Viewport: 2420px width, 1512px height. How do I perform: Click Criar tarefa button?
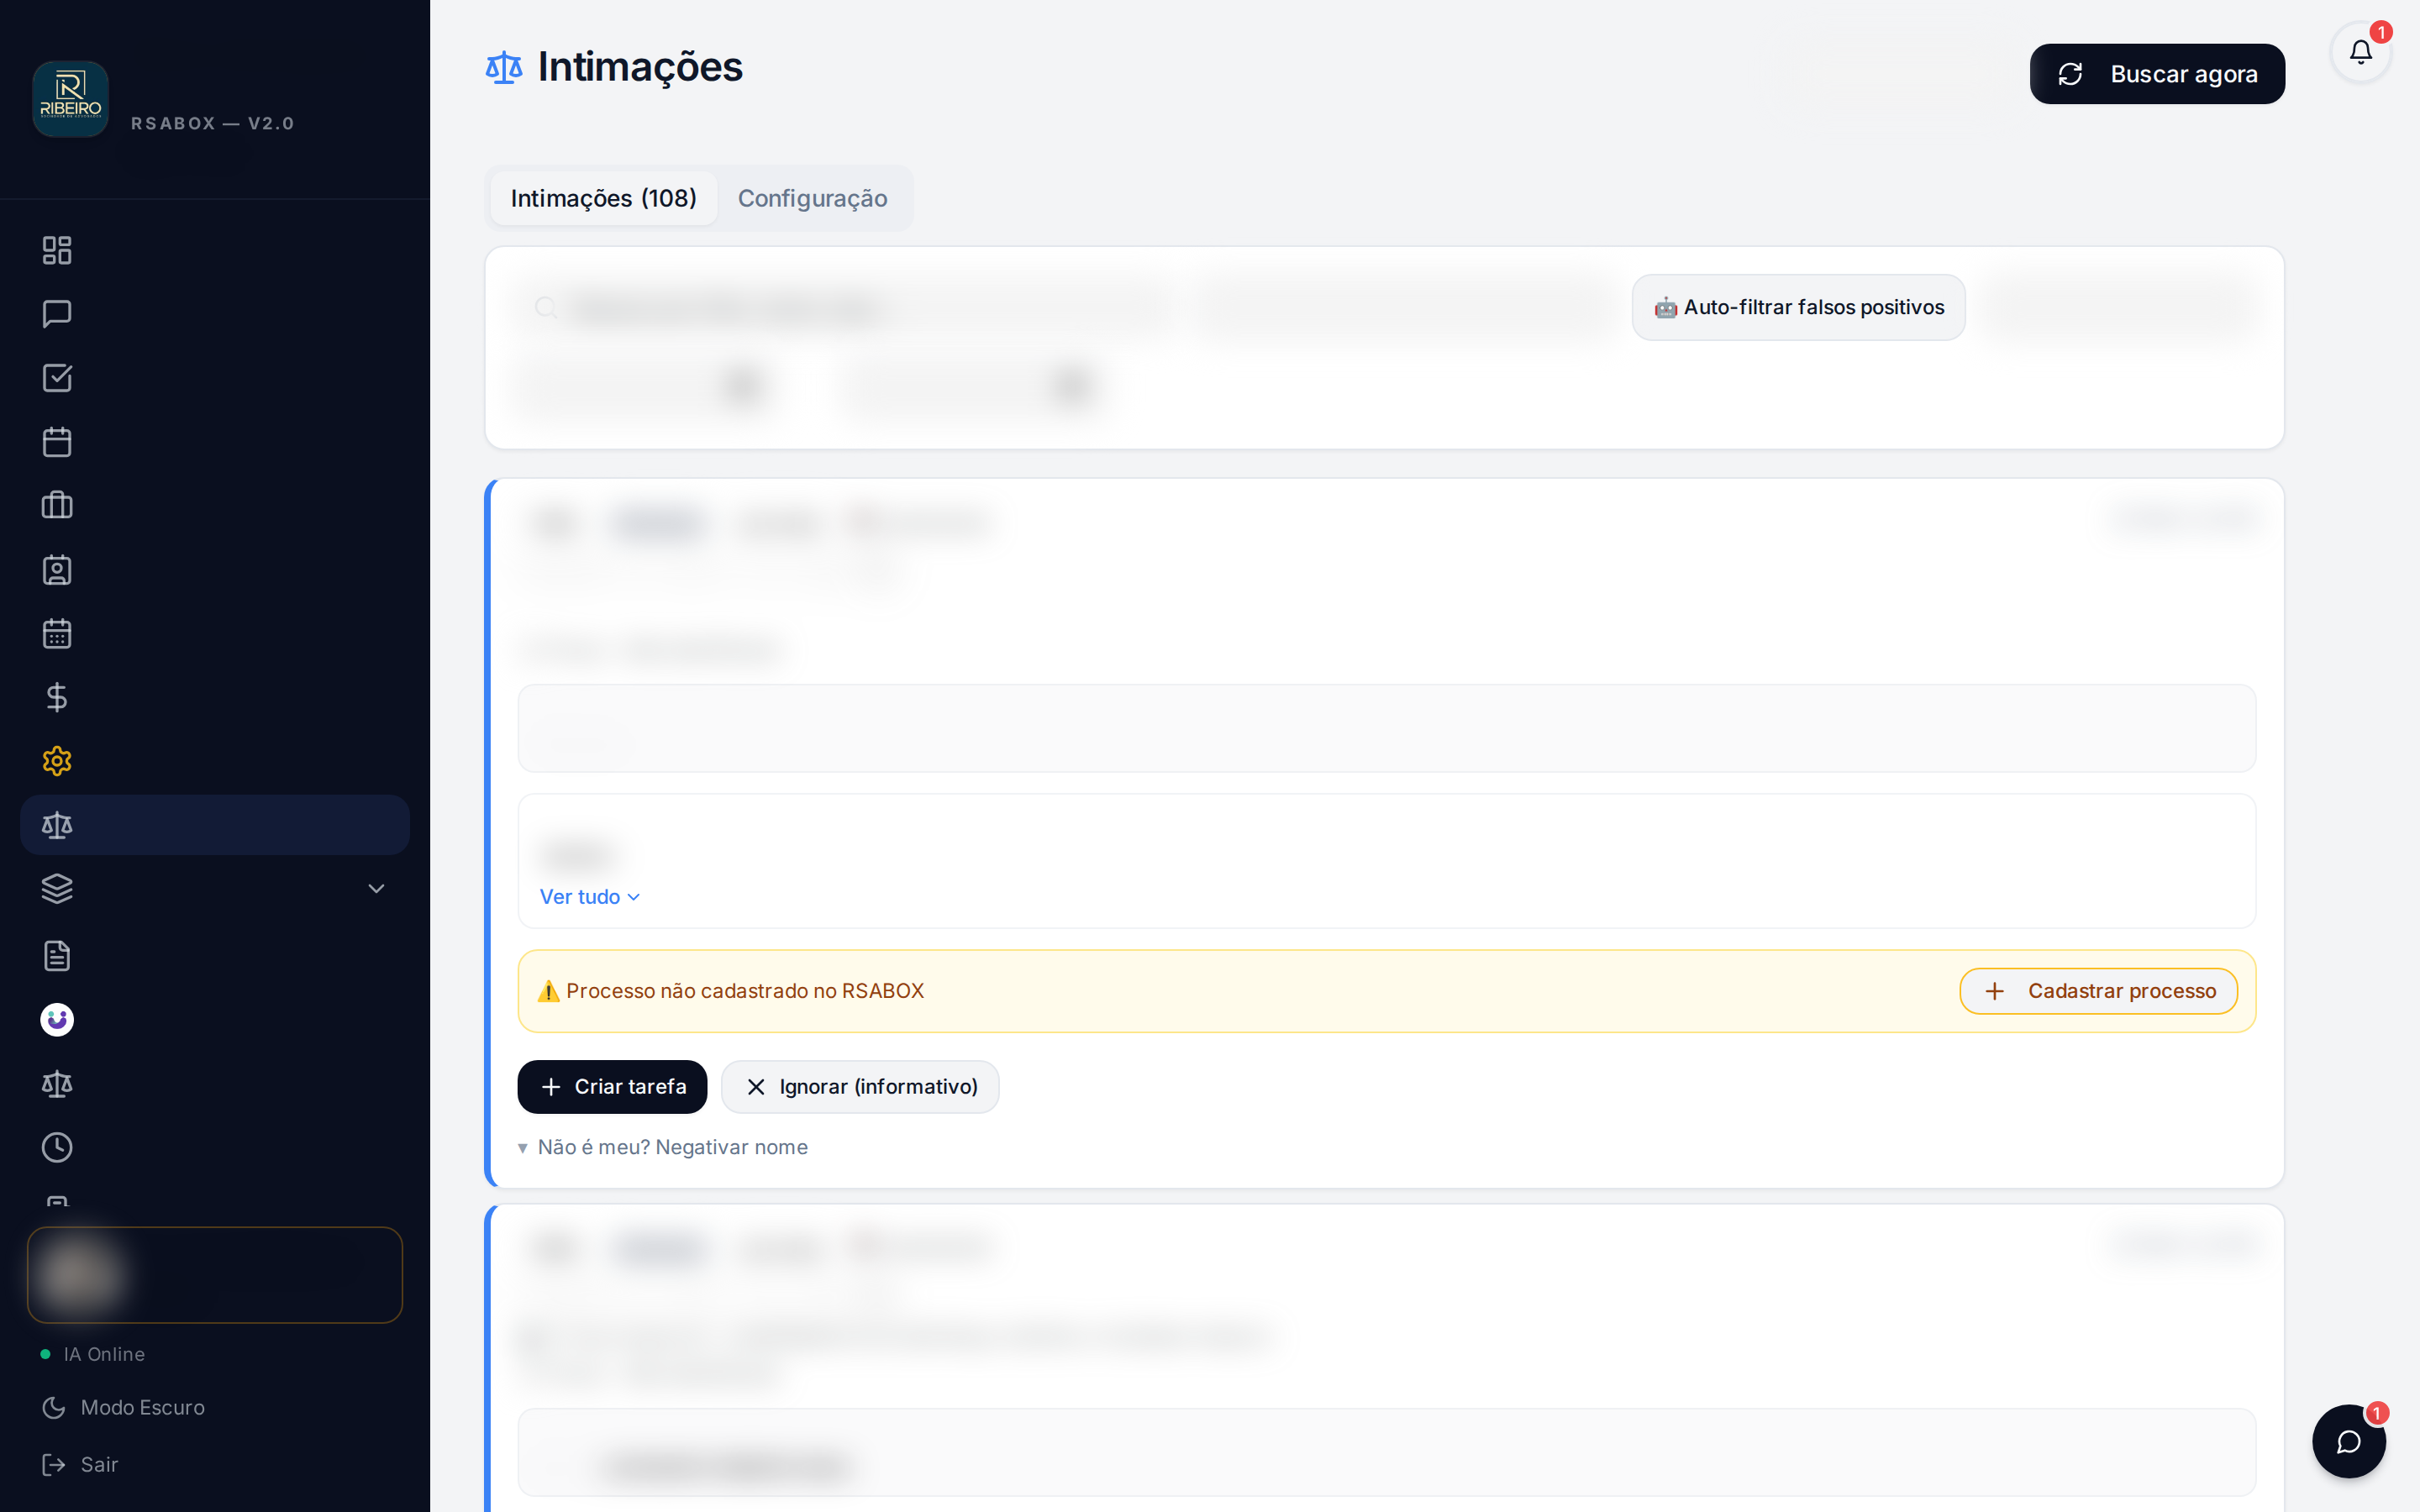click(x=612, y=1086)
